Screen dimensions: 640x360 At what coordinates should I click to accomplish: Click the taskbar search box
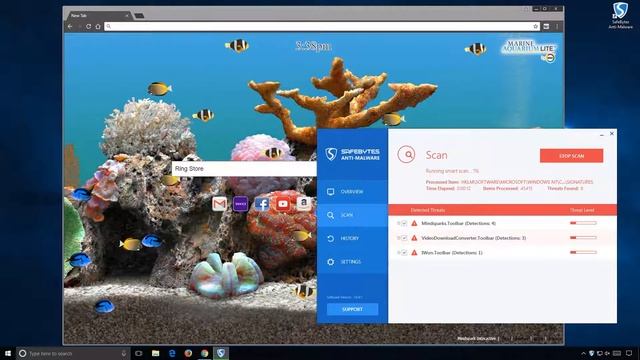click(73, 353)
